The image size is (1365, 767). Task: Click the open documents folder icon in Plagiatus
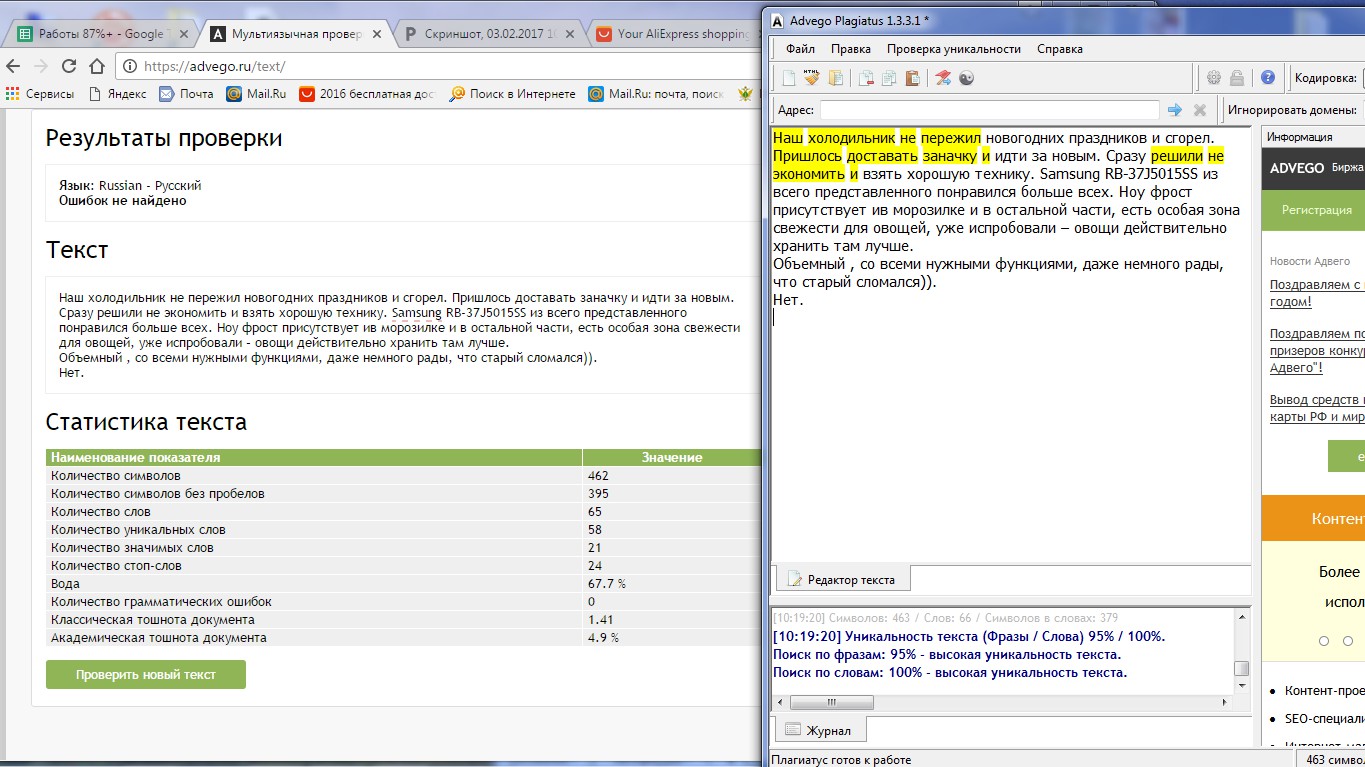pos(835,78)
